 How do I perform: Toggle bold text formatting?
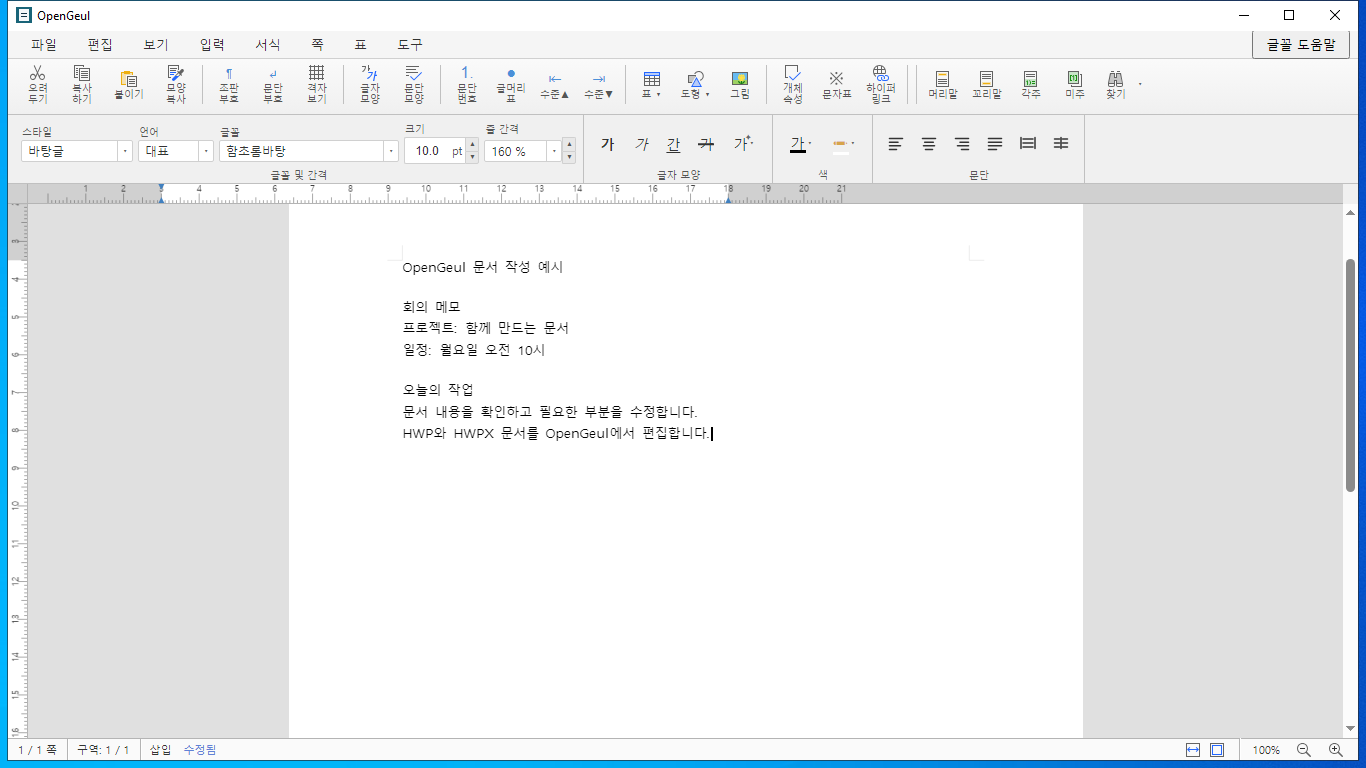[x=607, y=144]
